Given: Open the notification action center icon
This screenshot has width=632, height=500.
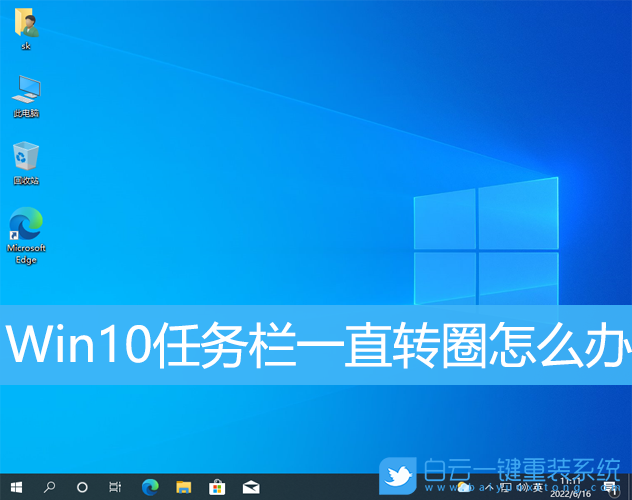Looking at the screenshot, I should click(x=610, y=488).
